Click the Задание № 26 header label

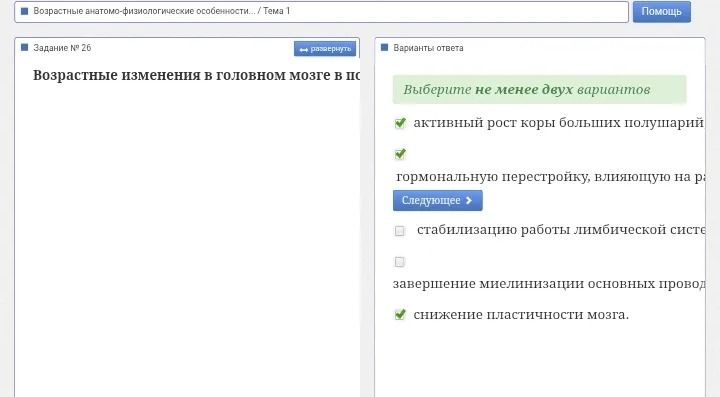tap(62, 48)
